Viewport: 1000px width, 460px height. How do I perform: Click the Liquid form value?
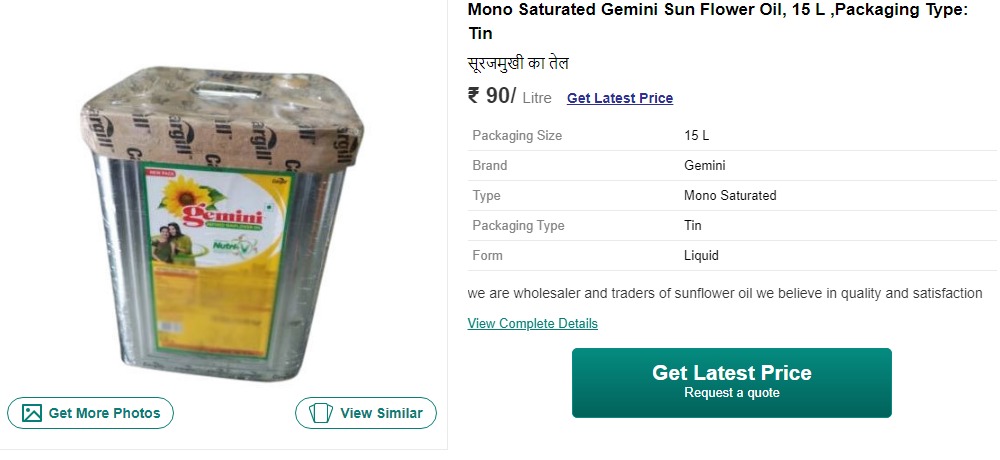coord(701,256)
